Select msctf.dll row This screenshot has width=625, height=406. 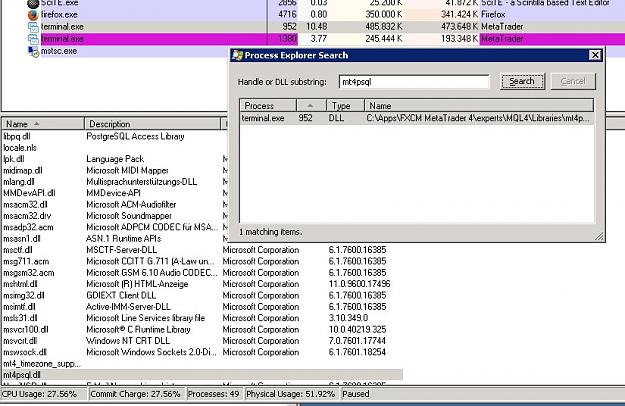coord(18,250)
